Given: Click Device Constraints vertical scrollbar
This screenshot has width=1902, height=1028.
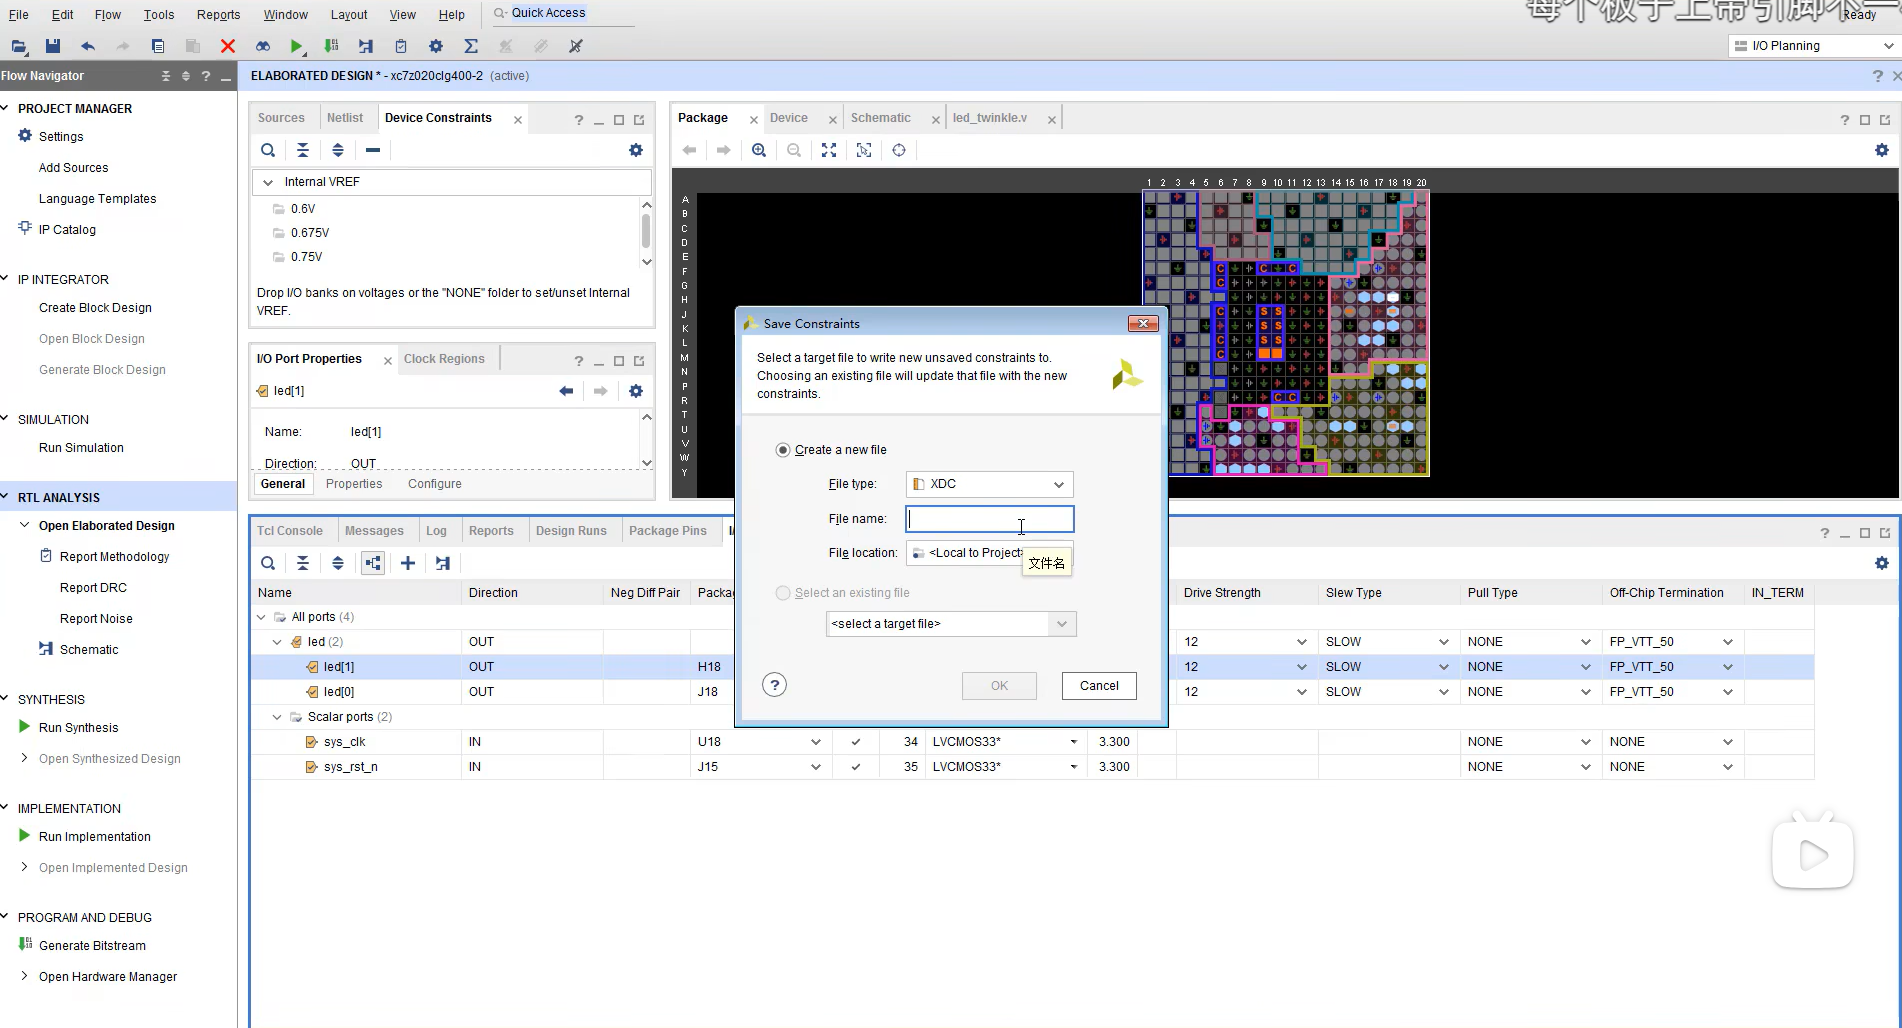Looking at the screenshot, I should click(647, 233).
